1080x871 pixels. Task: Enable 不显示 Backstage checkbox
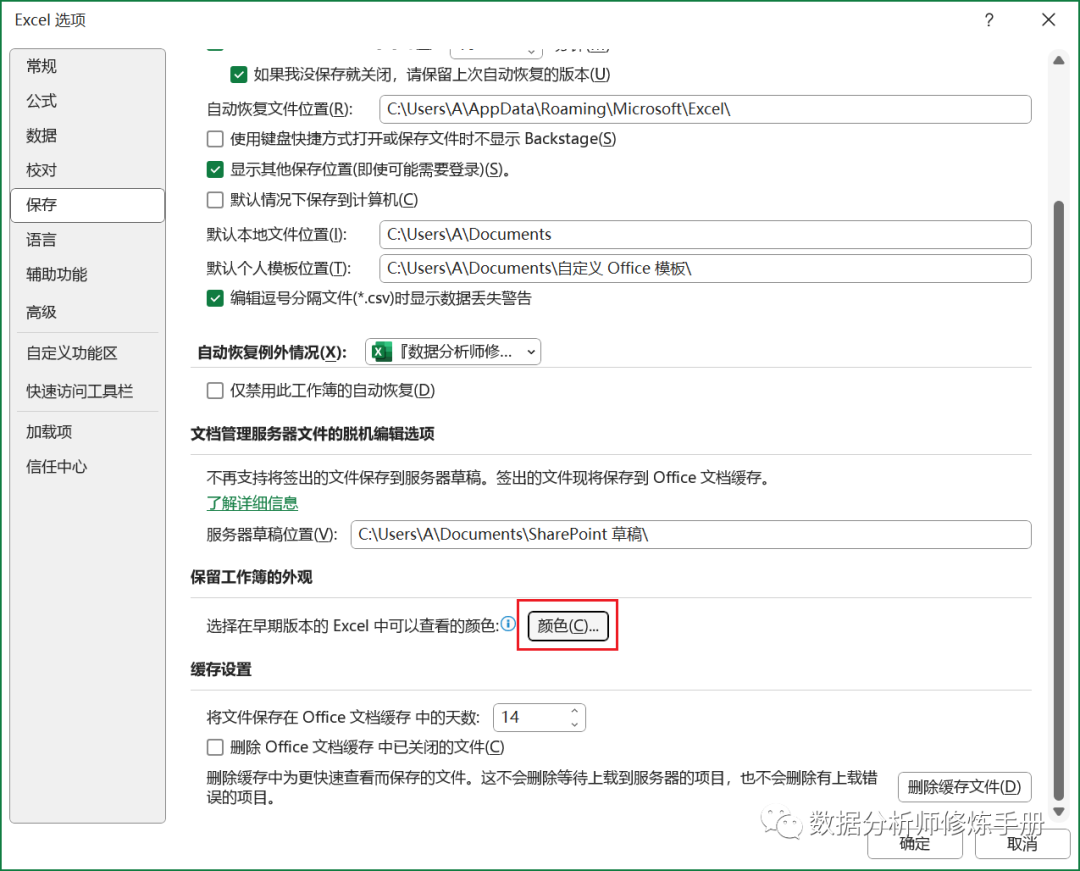(215, 139)
